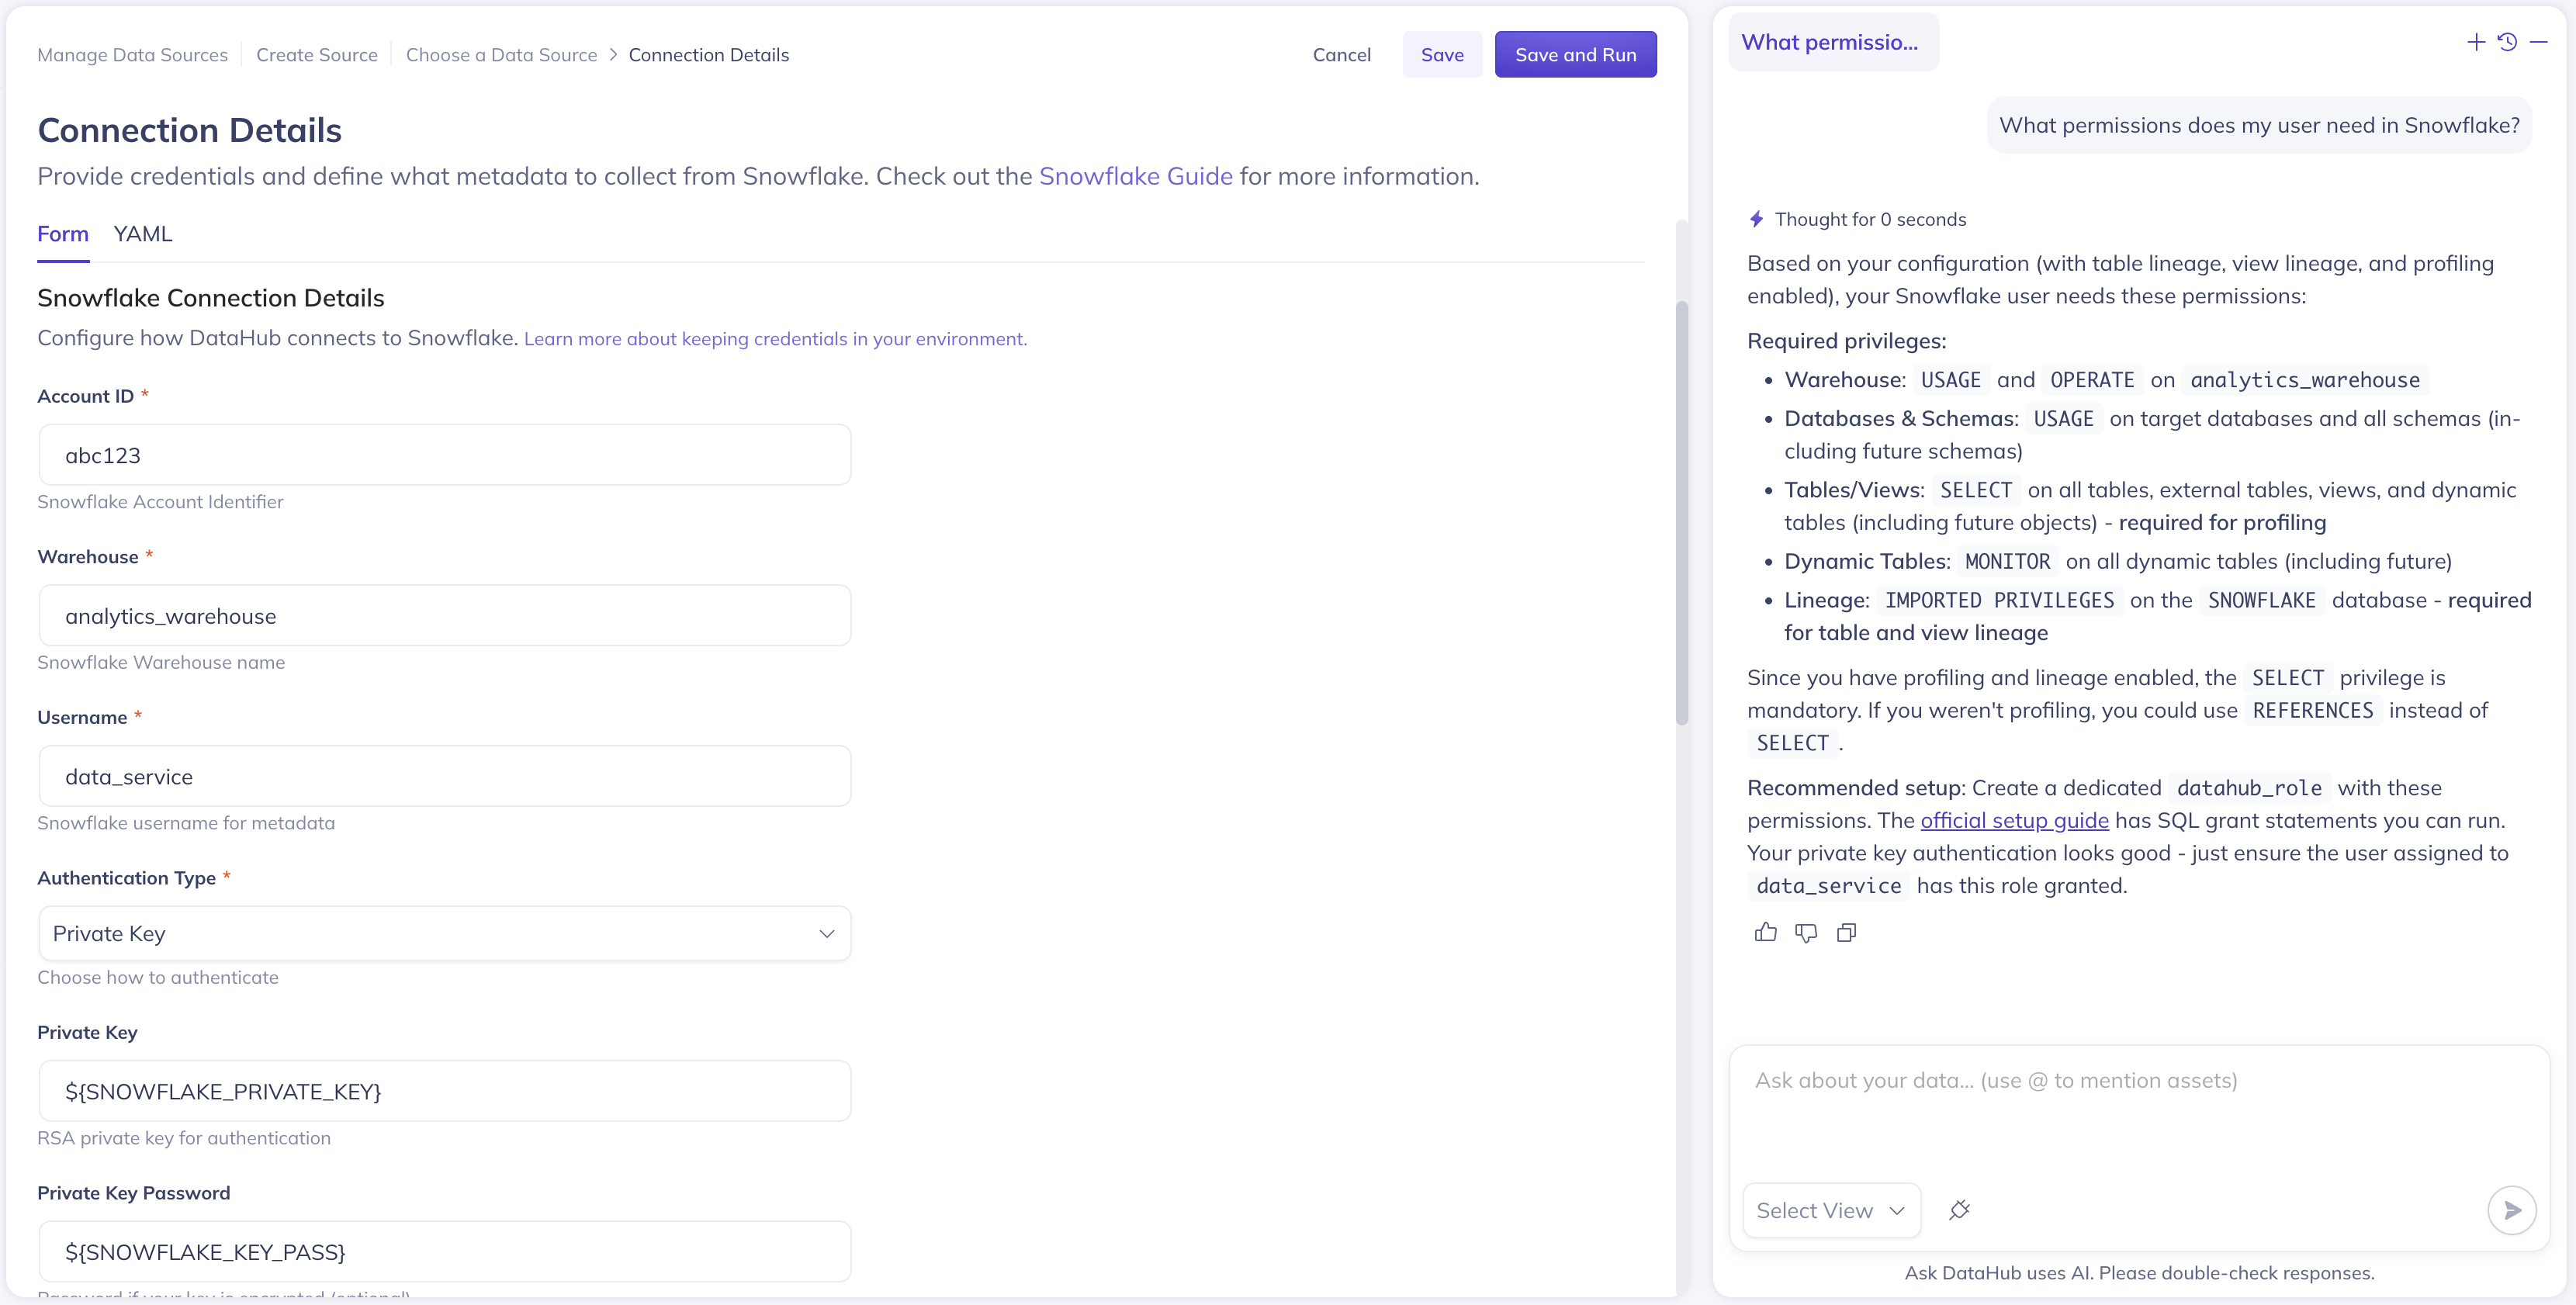The height and width of the screenshot is (1305, 2576).
Task: Select the Form tab
Action: coord(63,234)
